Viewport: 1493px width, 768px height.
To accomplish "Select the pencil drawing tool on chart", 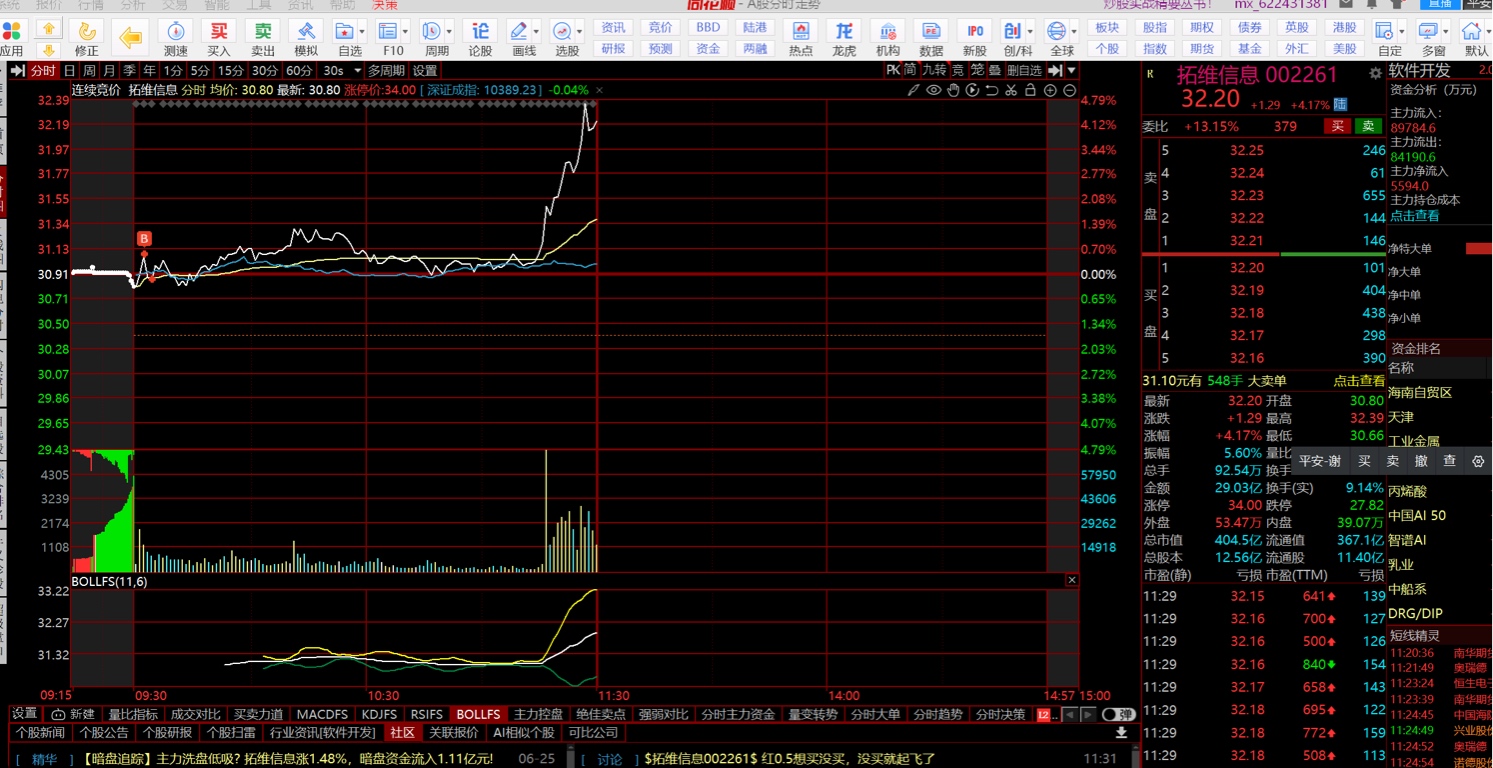I will [x=914, y=90].
